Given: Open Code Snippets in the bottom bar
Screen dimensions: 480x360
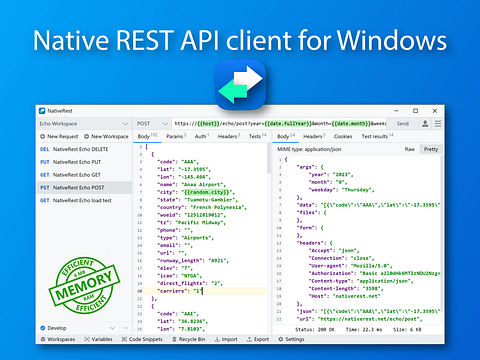Looking at the screenshot, I should tap(142, 339).
